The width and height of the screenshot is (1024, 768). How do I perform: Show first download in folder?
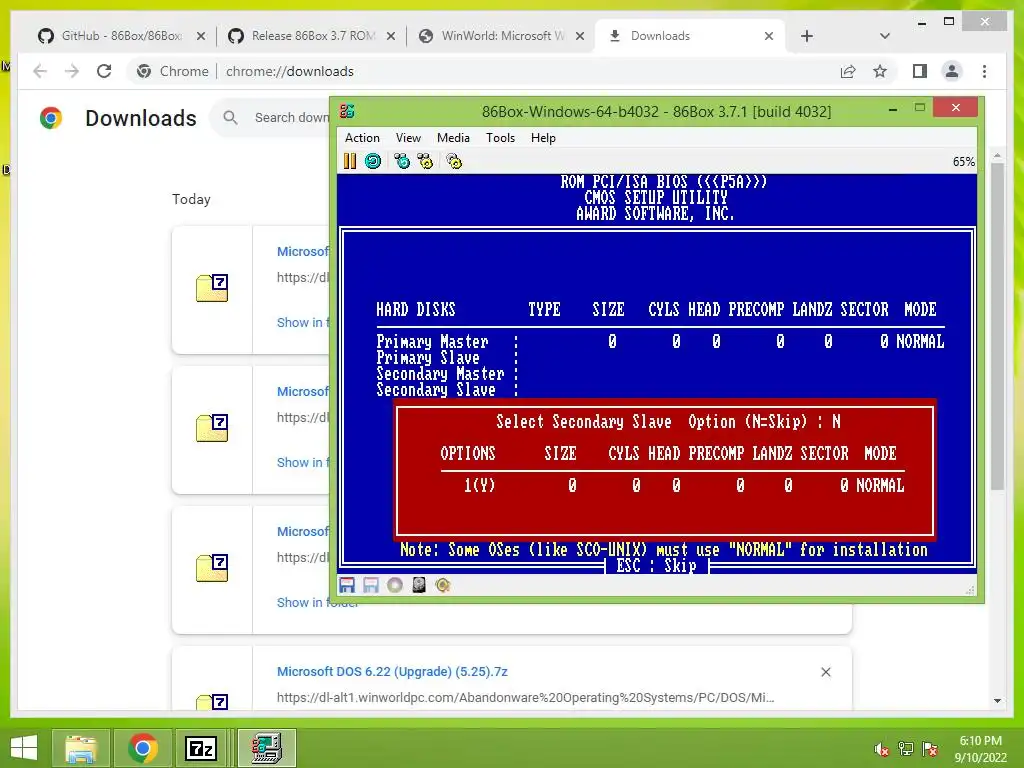coord(303,322)
